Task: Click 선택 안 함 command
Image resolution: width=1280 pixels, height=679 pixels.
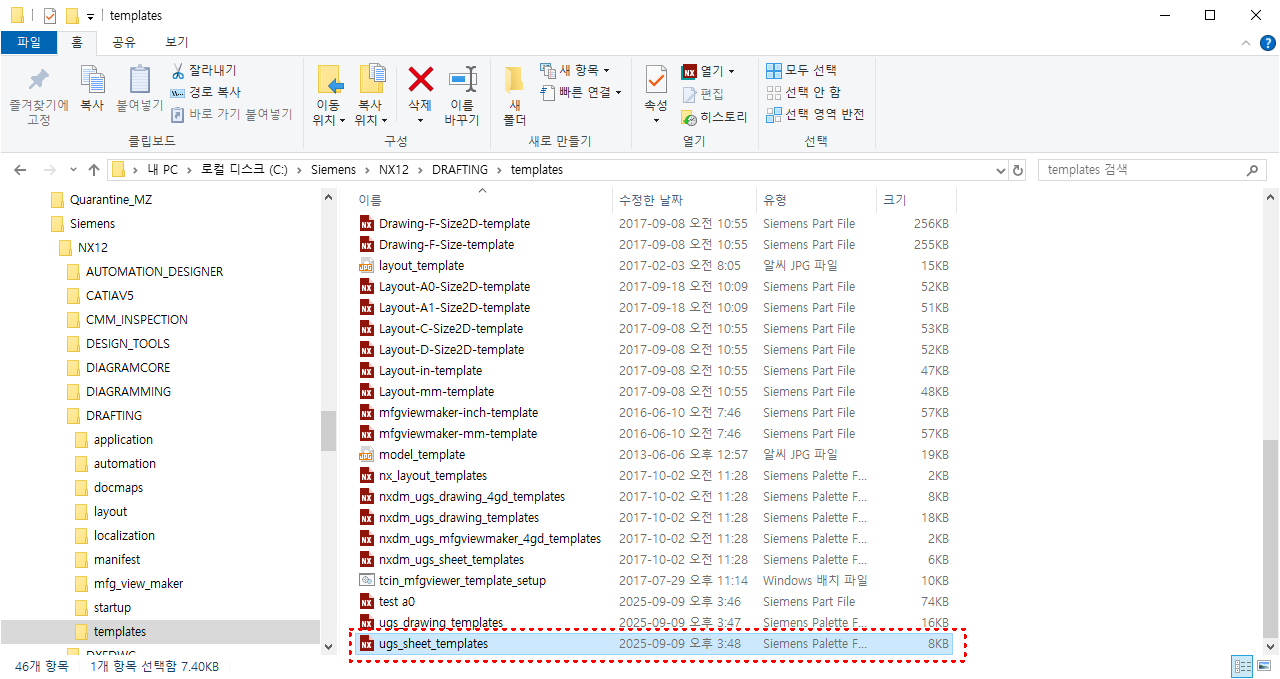Action: pos(803,92)
